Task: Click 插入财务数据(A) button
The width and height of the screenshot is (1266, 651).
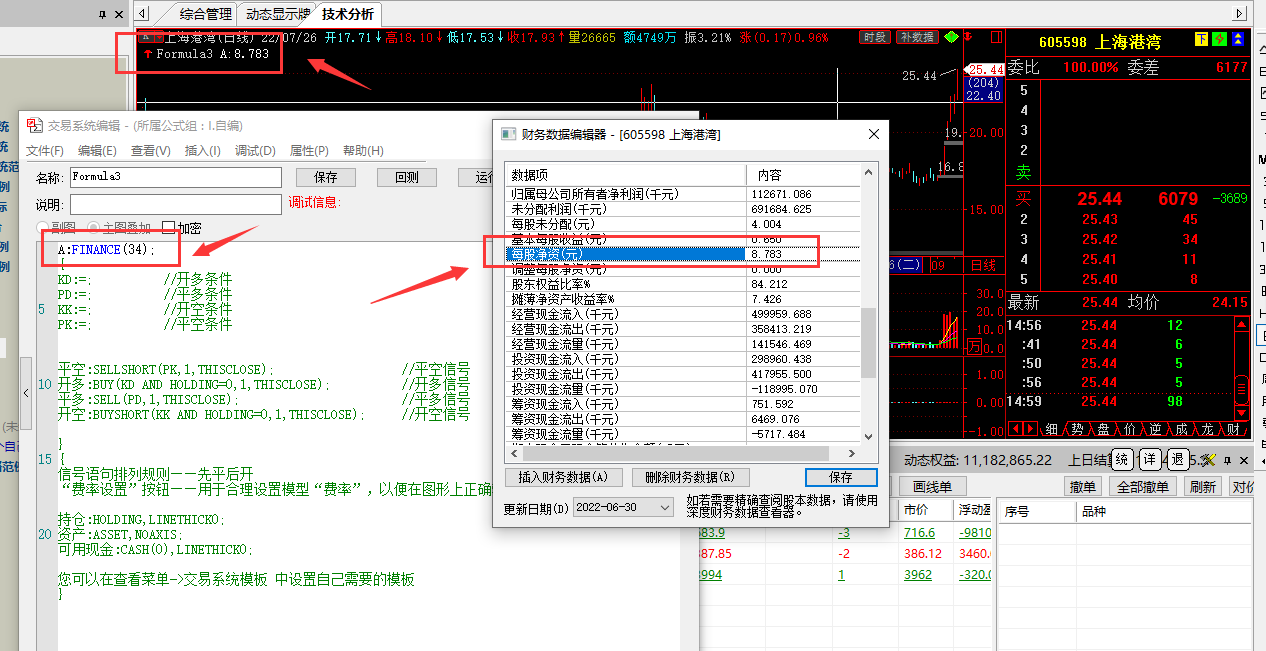Action: tap(565, 477)
